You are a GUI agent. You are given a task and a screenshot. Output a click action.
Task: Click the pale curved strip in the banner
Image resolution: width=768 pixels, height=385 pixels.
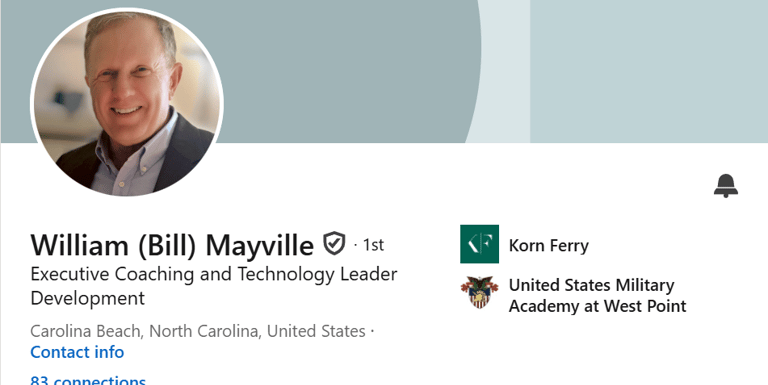pos(504,72)
